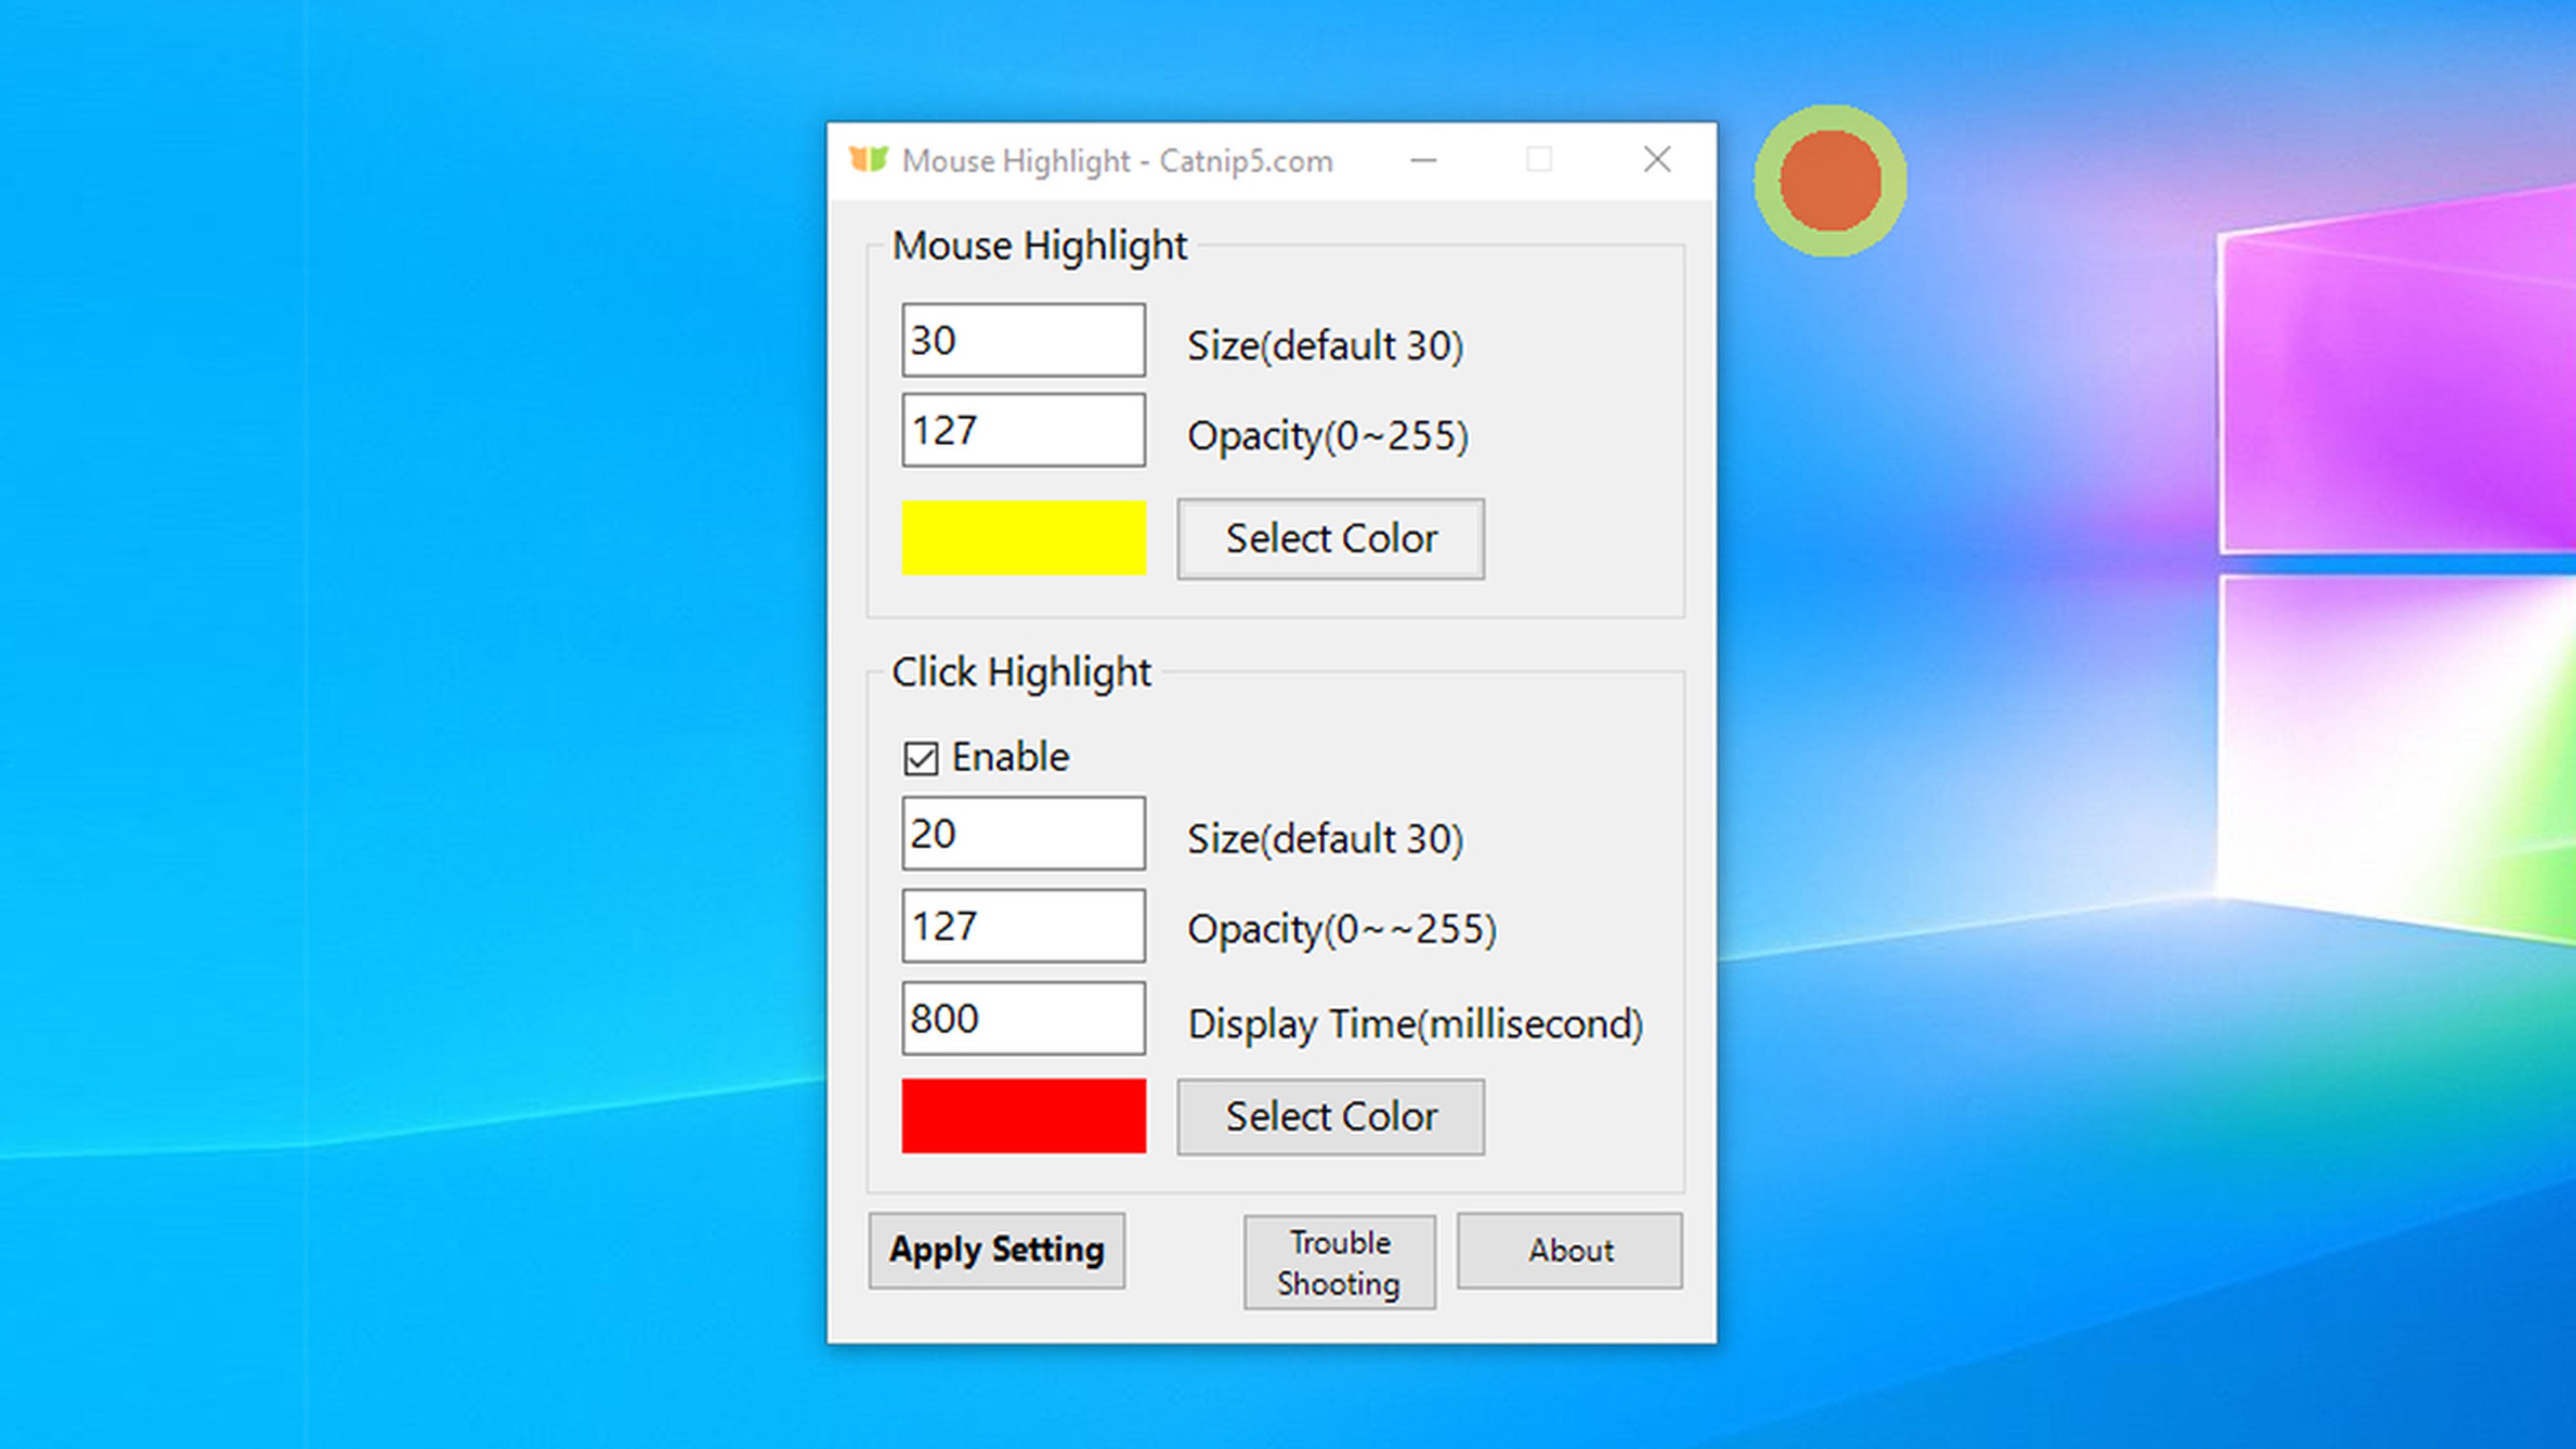The image size is (2576, 1449).
Task: Click the Click Highlight group heading
Action: pyautogui.click(x=1021, y=672)
